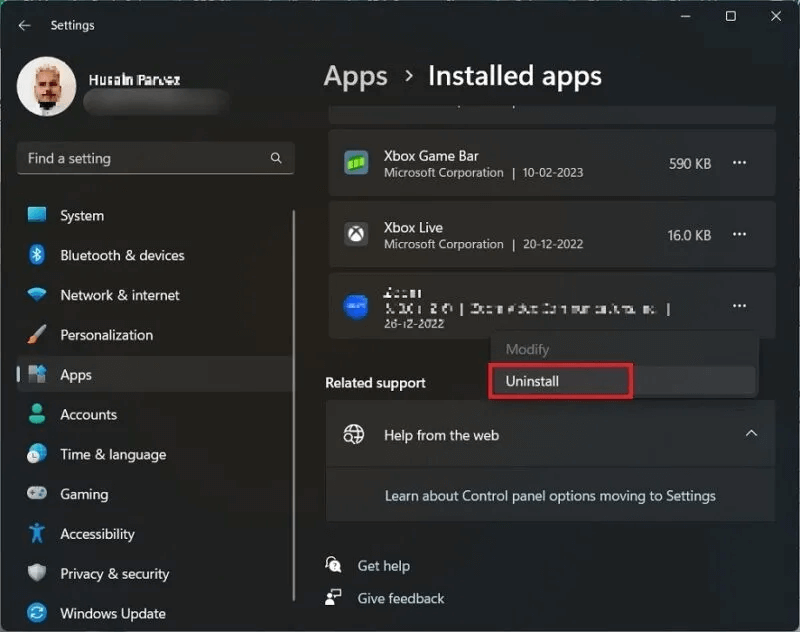Select the Apps sidebar icon
This screenshot has width=800, height=632.
pyautogui.click(x=37, y=374)
